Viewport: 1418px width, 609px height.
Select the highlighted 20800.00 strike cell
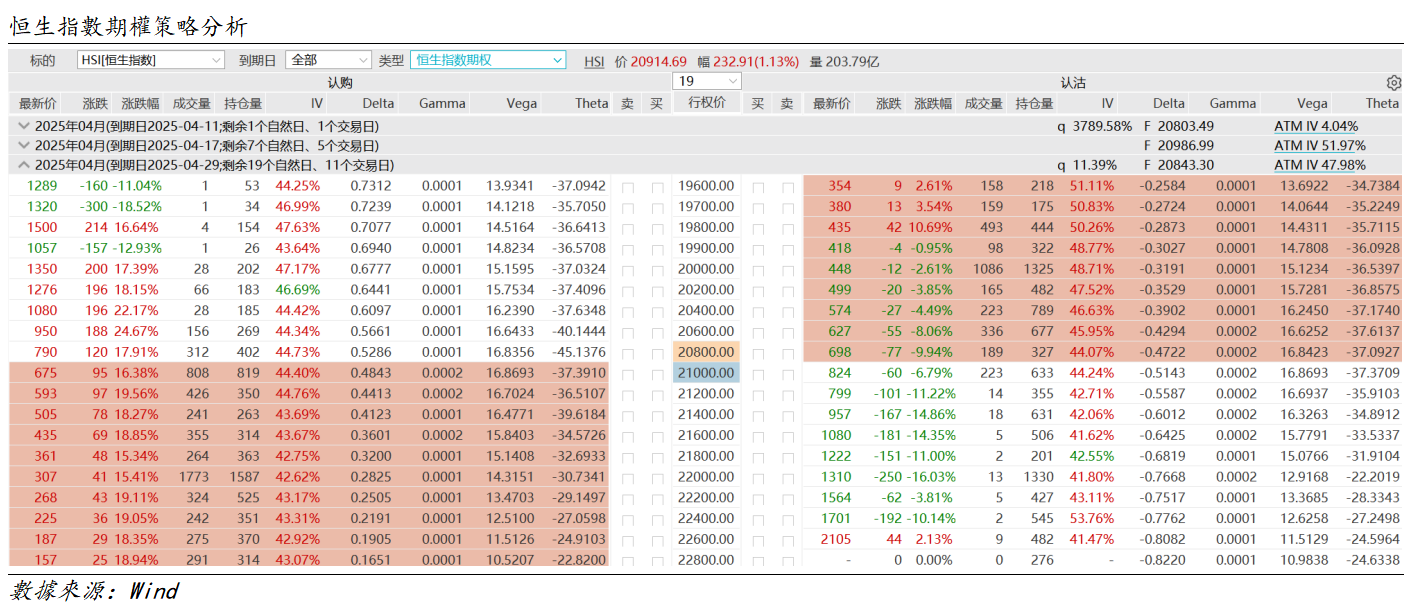(x=707, y=352)
